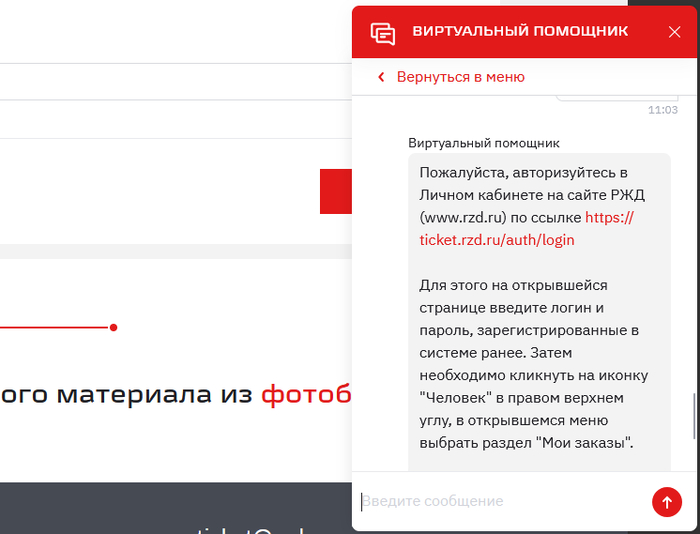The height and width of the screenshot is (534, 700).
Task: Click the 11:03 message timestamp
Action: [662, 110]
